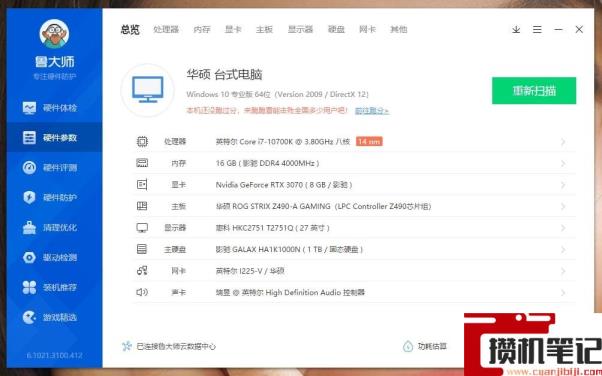602x376 pixels.
Task: Open the hamburger menu icon
Action: [x=537, y=30]
